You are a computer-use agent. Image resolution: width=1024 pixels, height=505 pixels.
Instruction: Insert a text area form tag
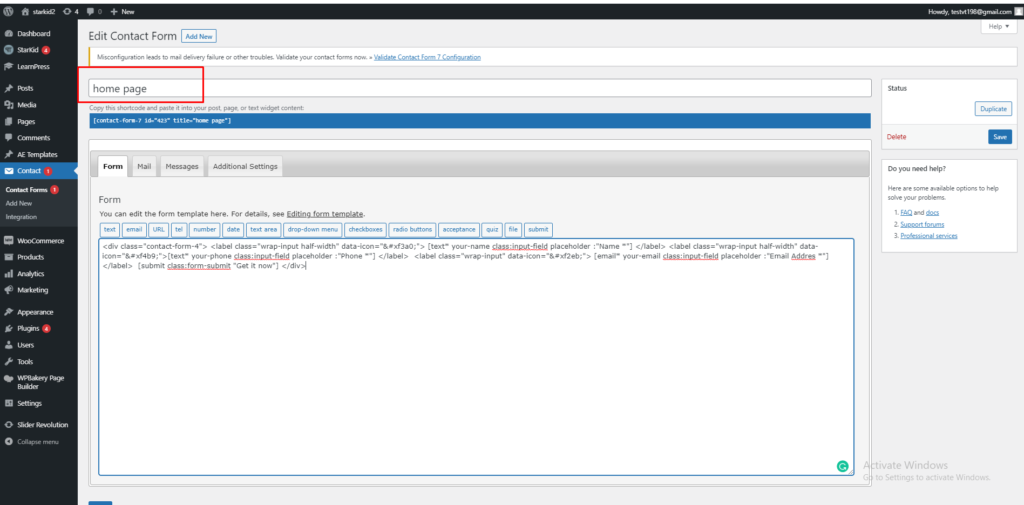click(x=264, y=229)
